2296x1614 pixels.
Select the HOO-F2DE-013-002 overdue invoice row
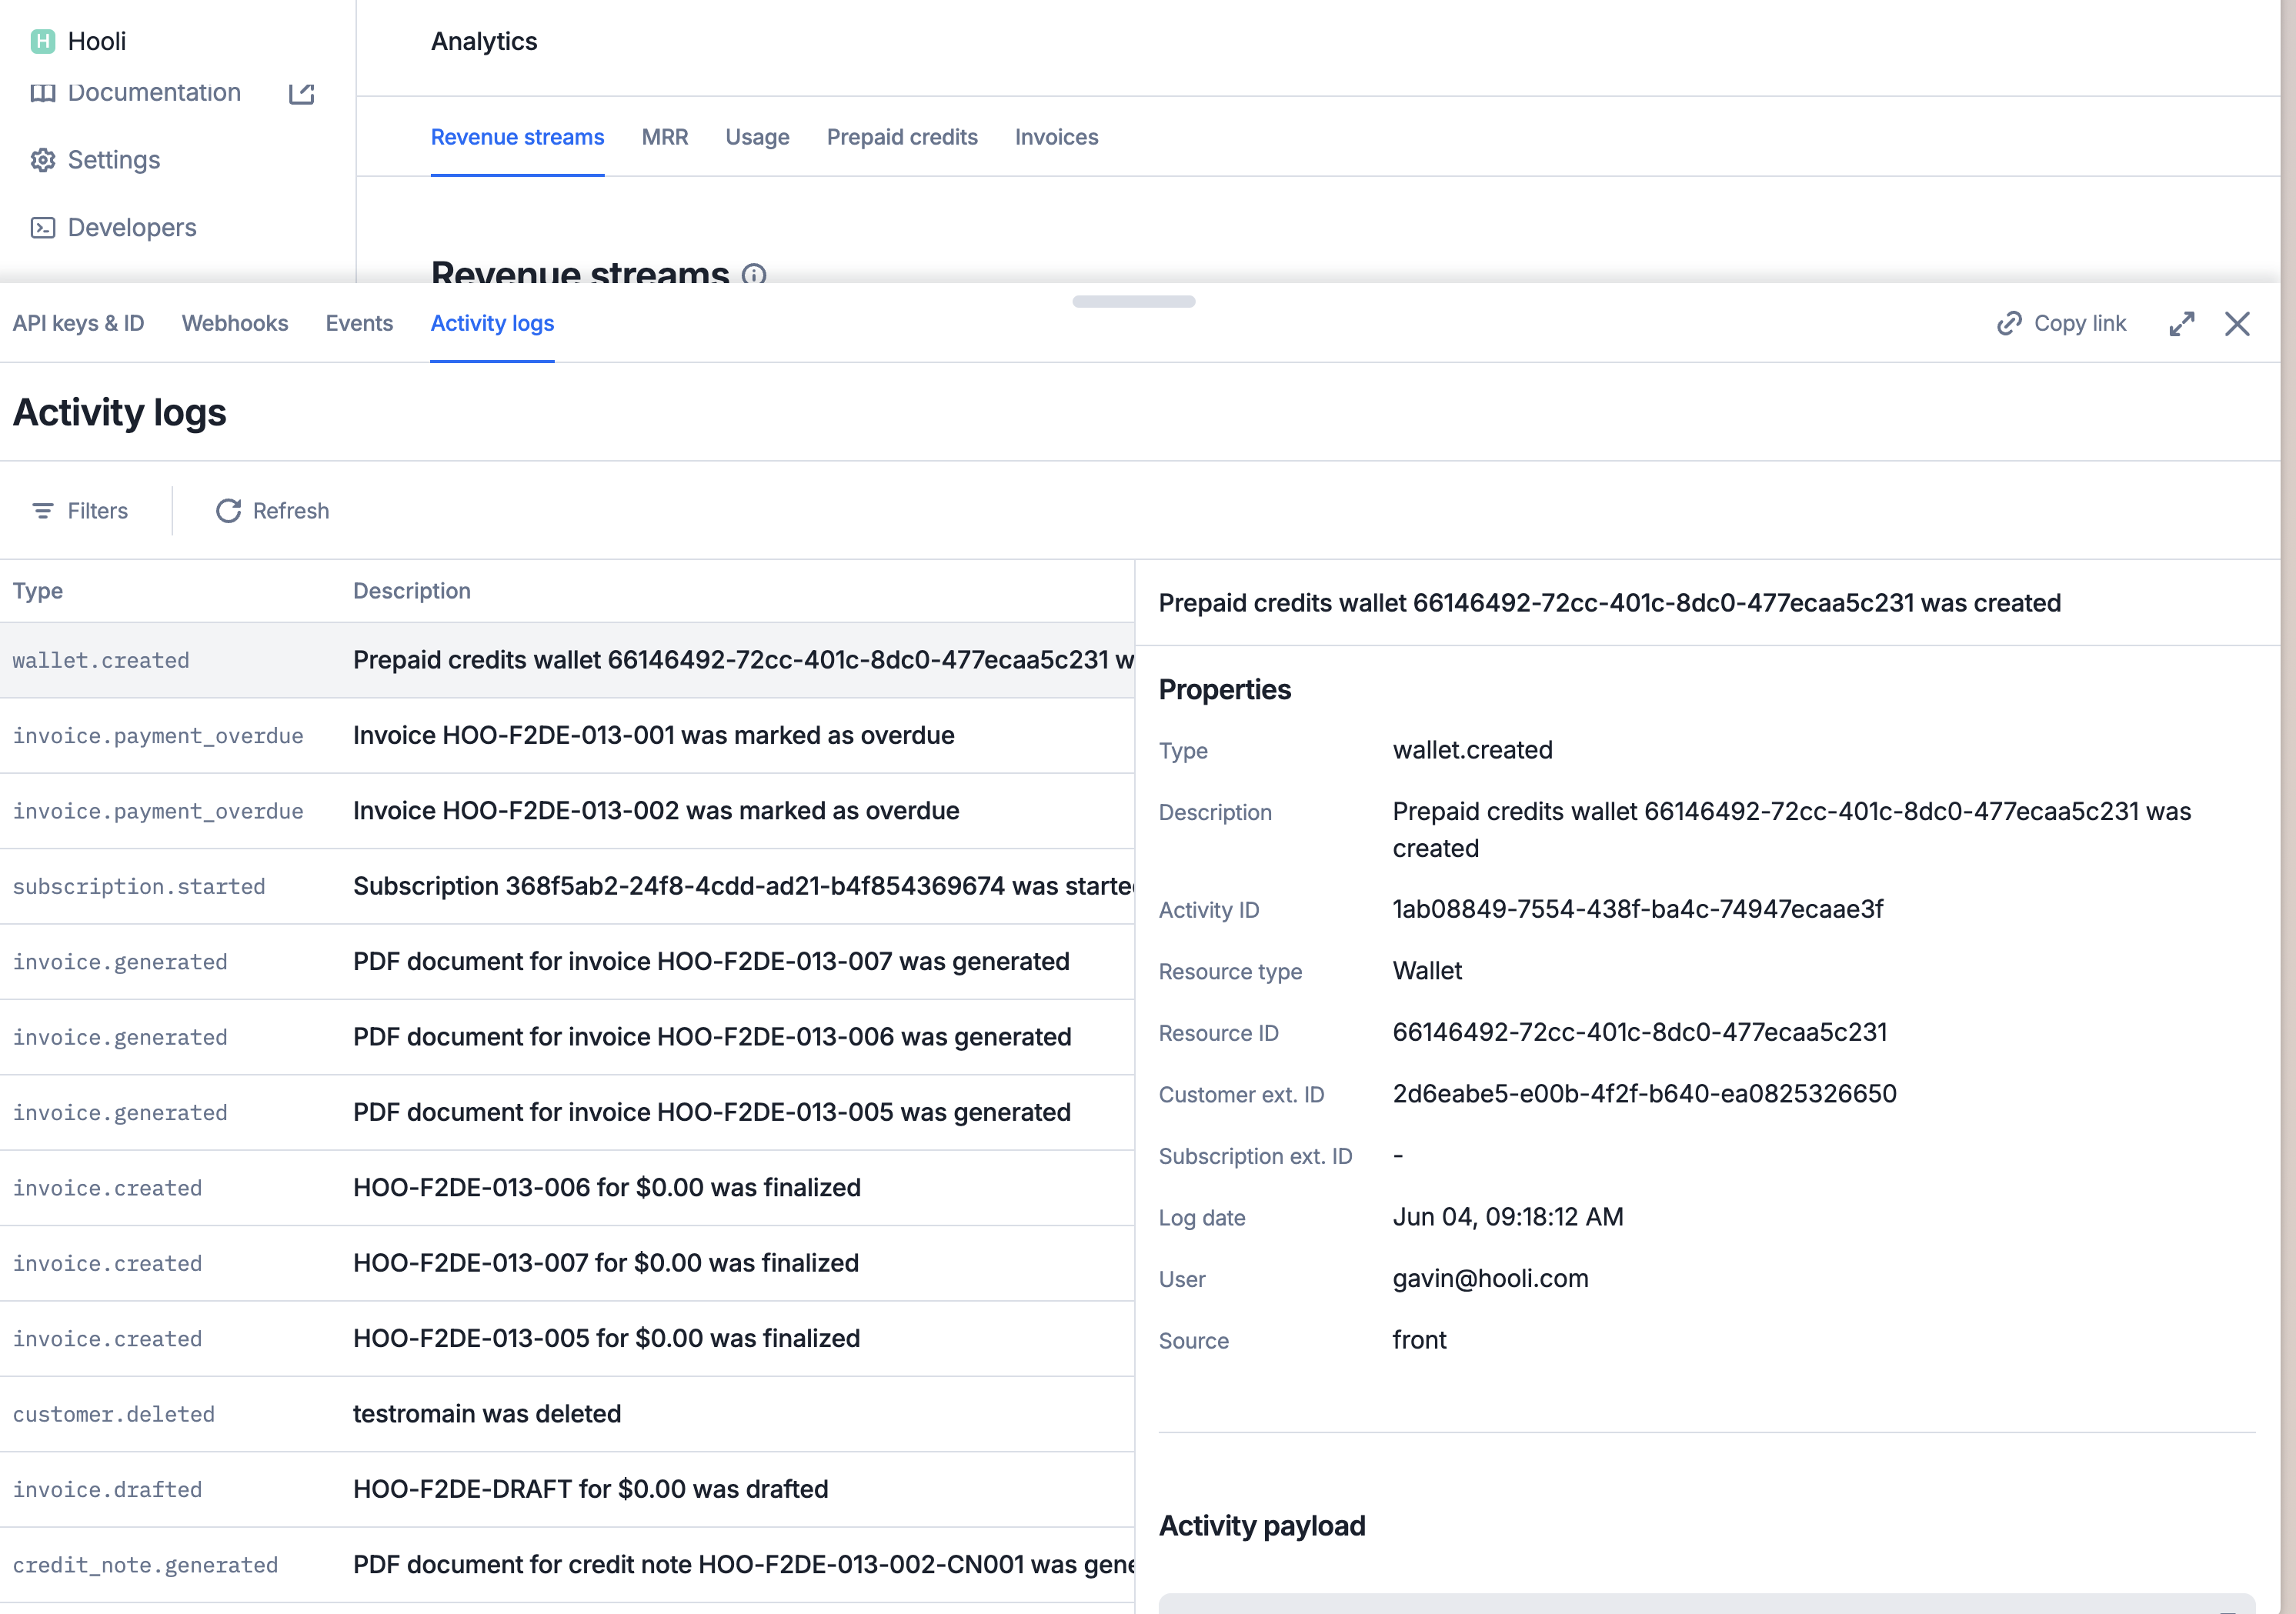pyautogui.click(x=567, y=811)
